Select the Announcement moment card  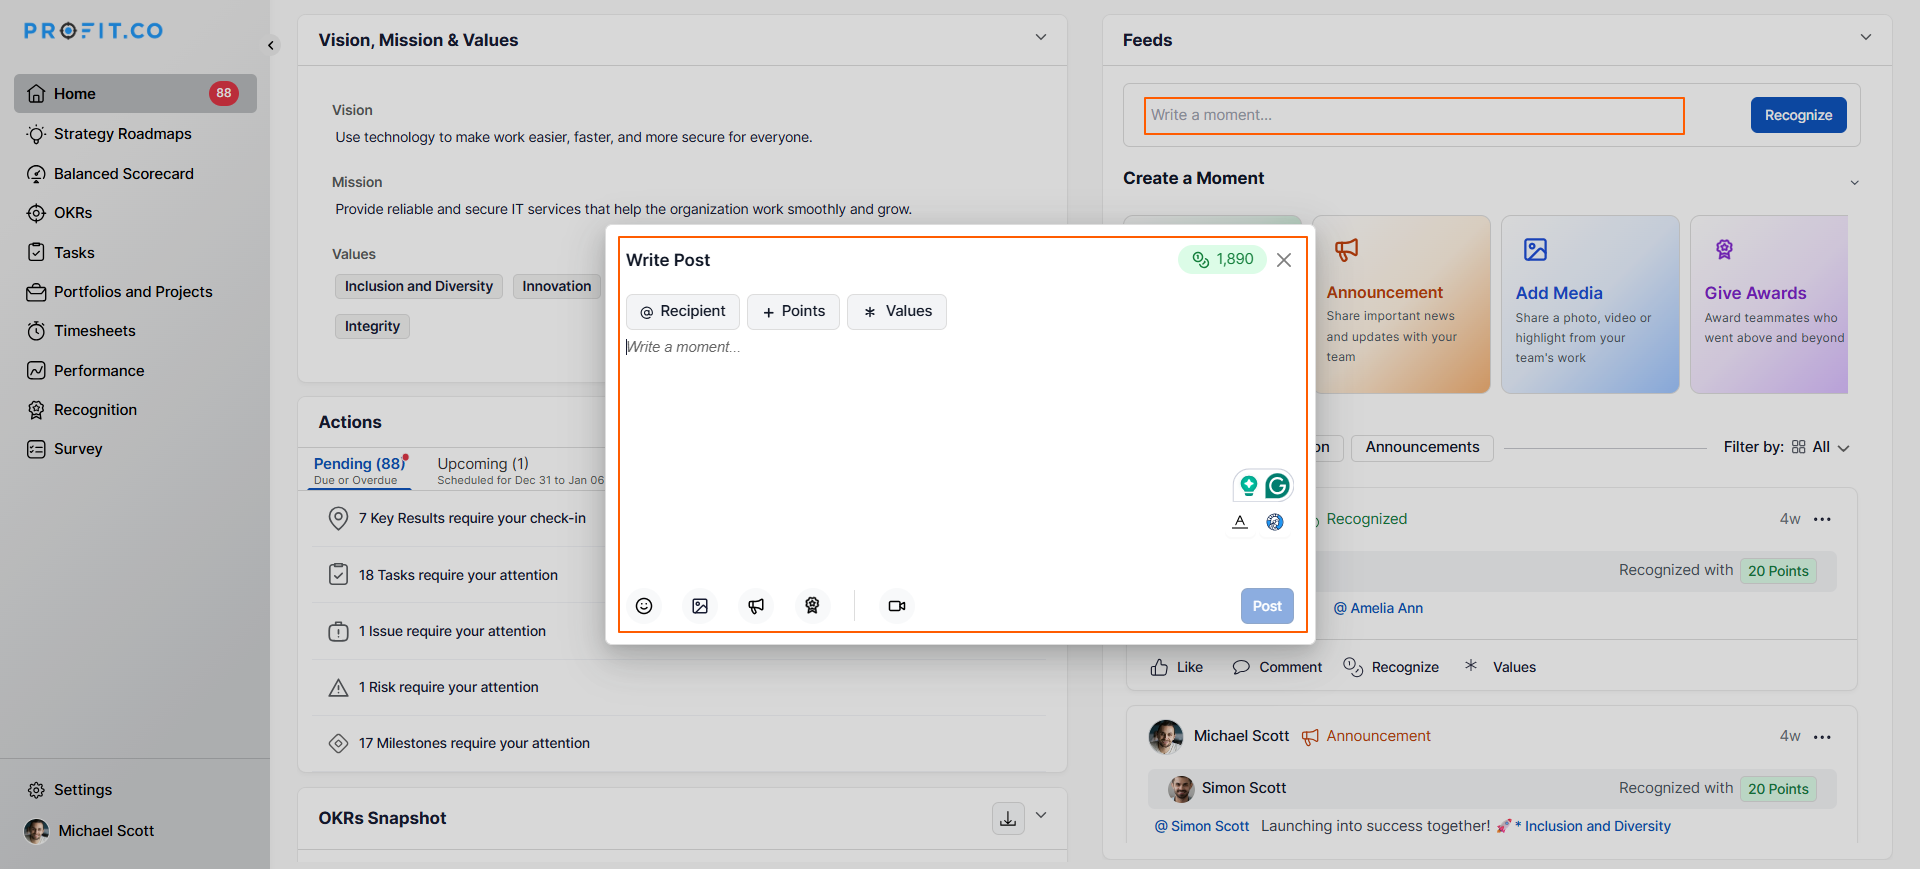click(1401, 304)
